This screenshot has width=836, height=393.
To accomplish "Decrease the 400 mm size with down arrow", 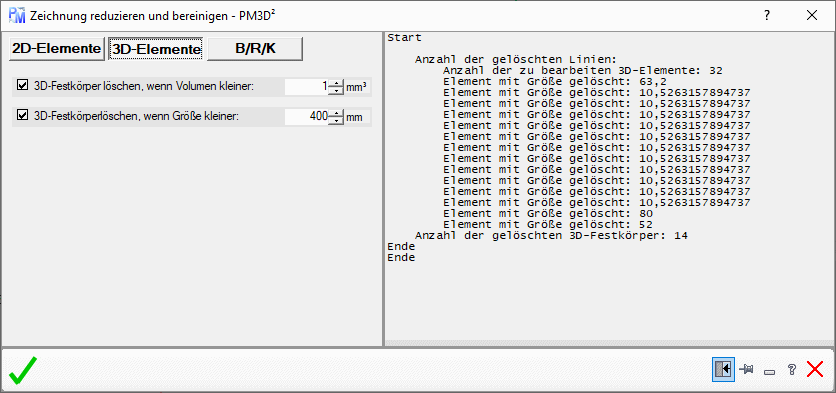I will [x=335, y=121].
